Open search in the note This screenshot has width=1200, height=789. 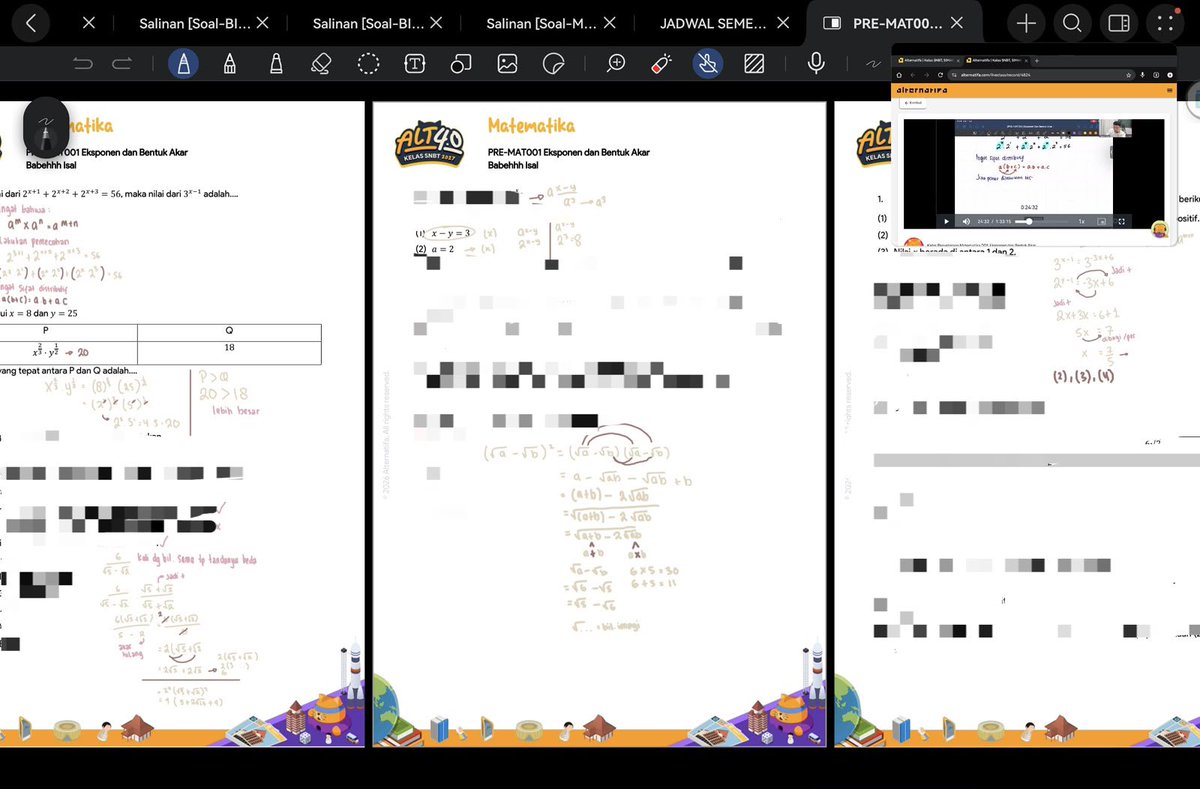[x=1072, y=23]
